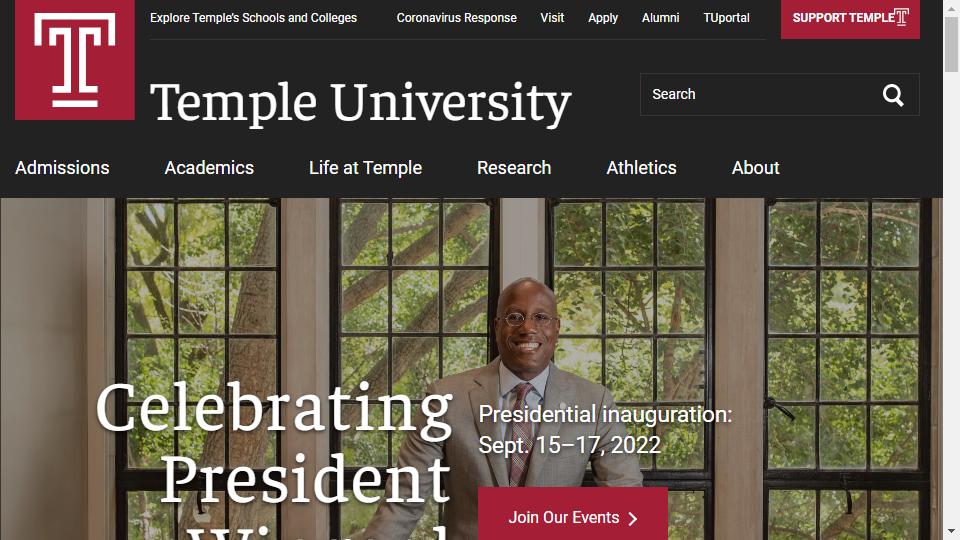Click the search magnifier icon
Viewport: 960px width, 540px height.
coord(893,95)
